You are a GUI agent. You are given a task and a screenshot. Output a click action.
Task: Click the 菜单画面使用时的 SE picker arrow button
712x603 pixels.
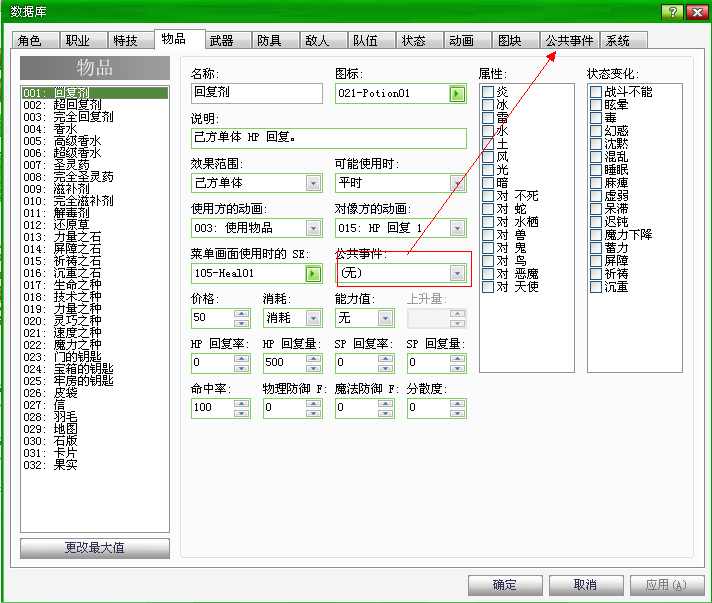pyautogui.click(x=313, y=274)
